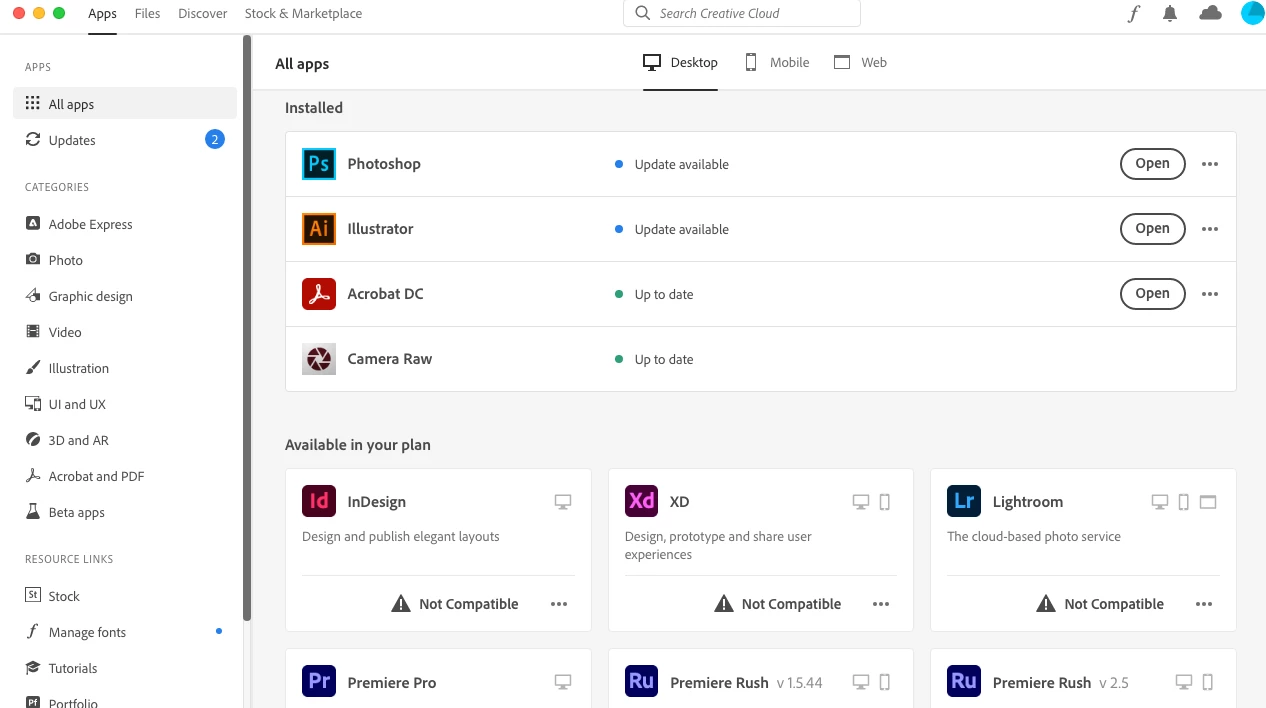The height and width of the screenshot is (708, 1266).
Task: Open the Stock & Marketplace tab
Action: tap(303, 14)
